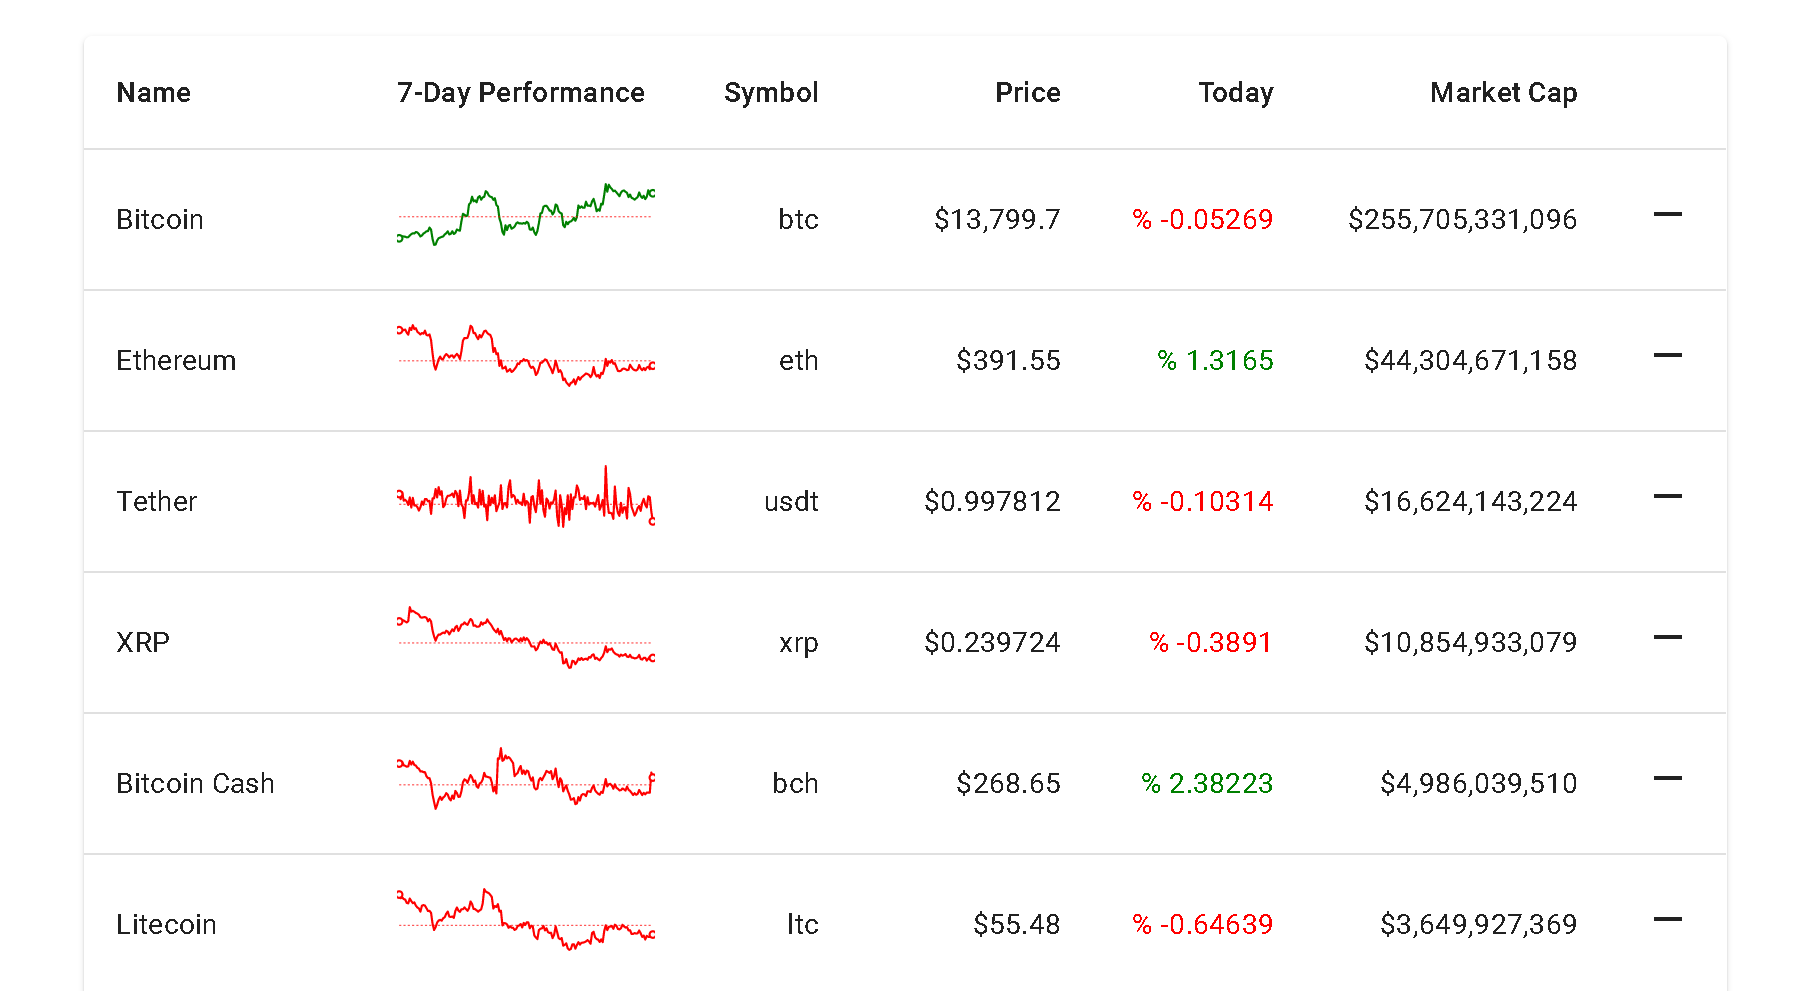
Task: Select the Bitcoin name cell
Action: pos(160,220)
